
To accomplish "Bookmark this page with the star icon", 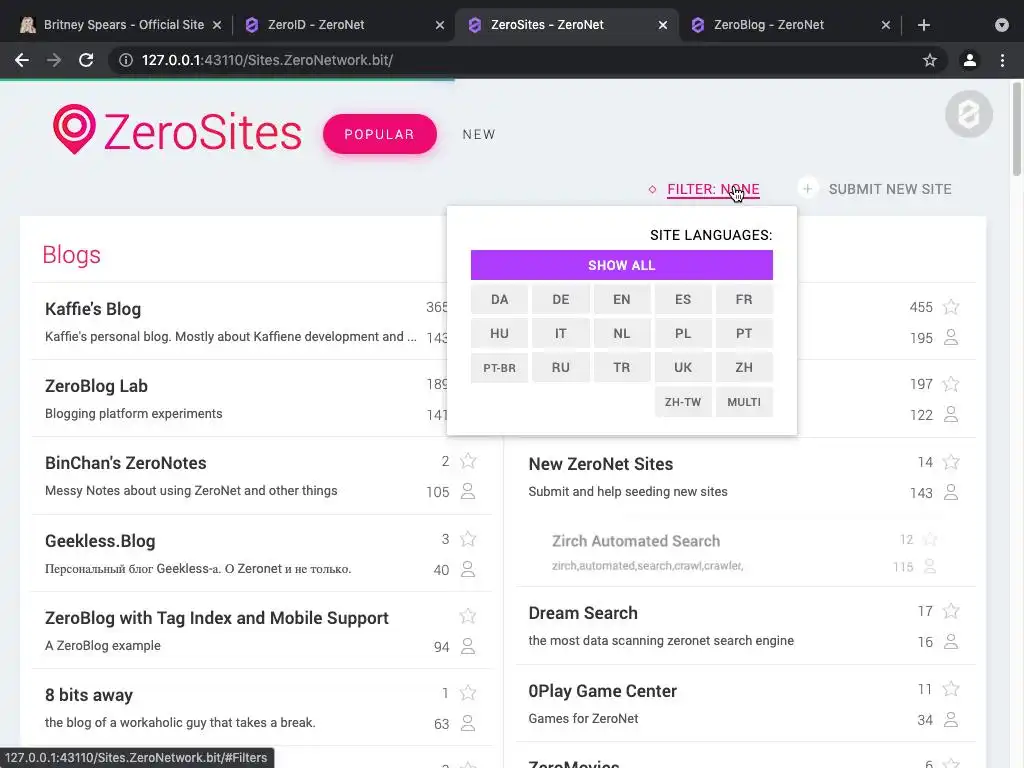I will coord(930,60).
